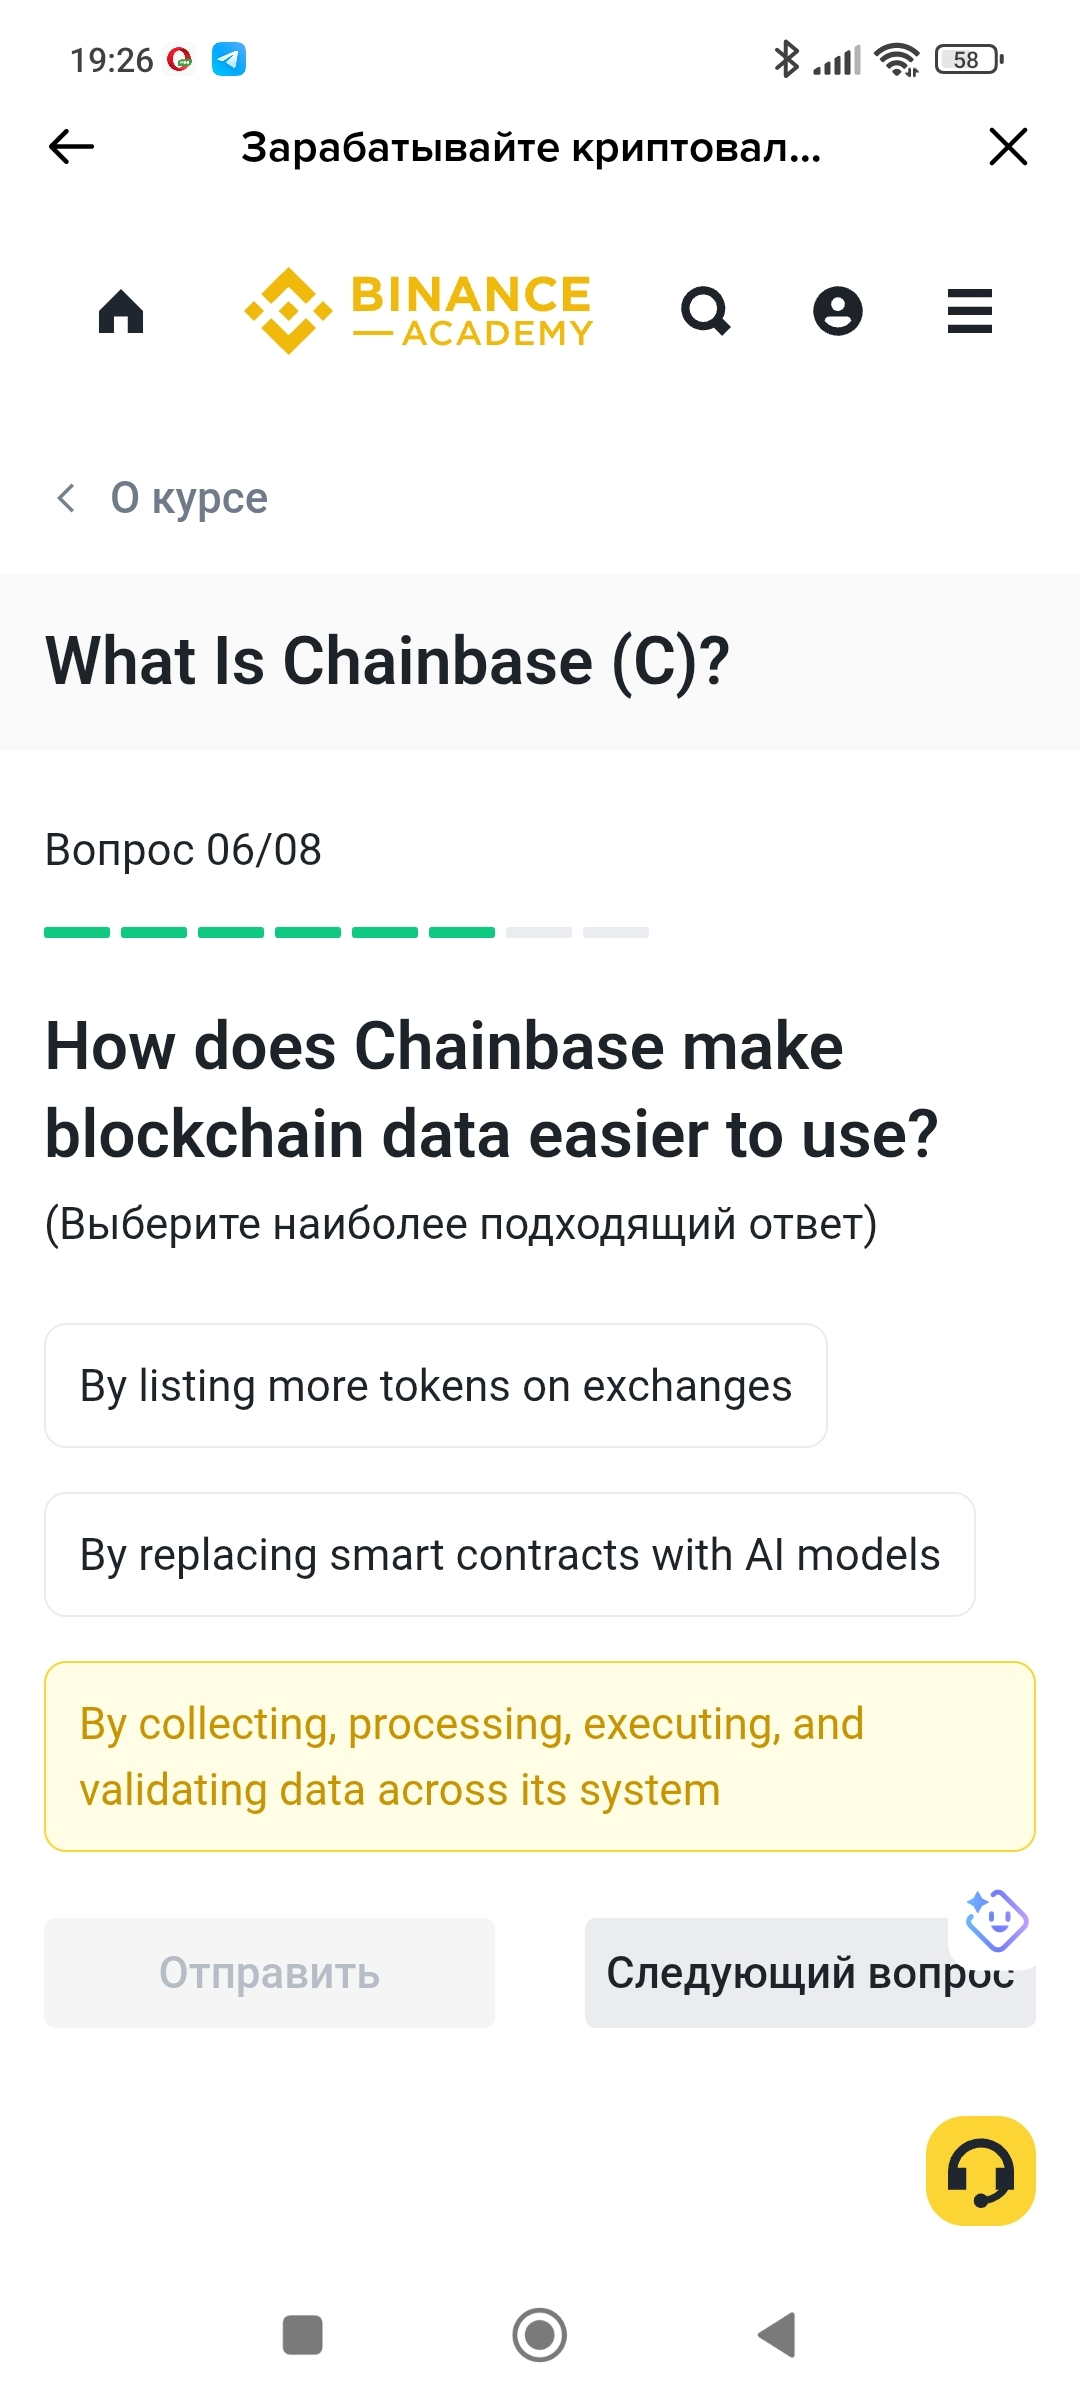The image size is (1080, 2400).
Task: Open the AI assistant floating icon
Action: tap(995, 1920)
